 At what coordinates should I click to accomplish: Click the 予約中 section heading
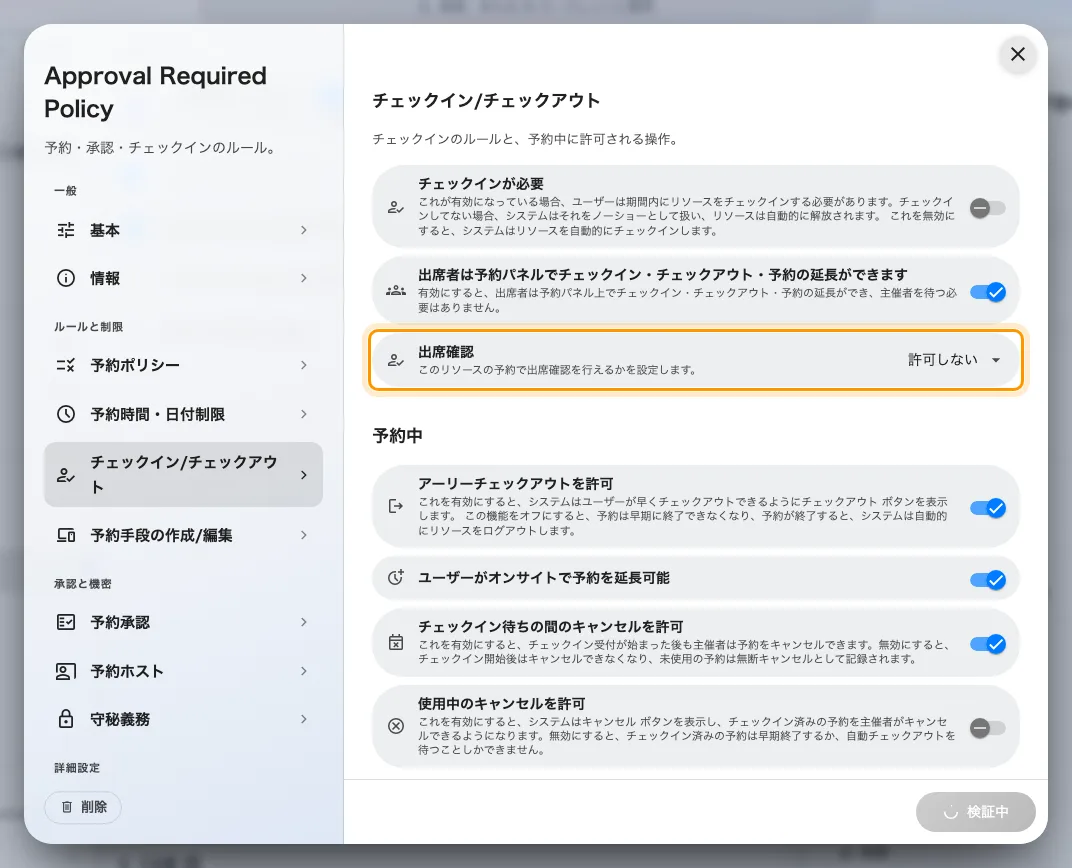[x=397, y=435]
